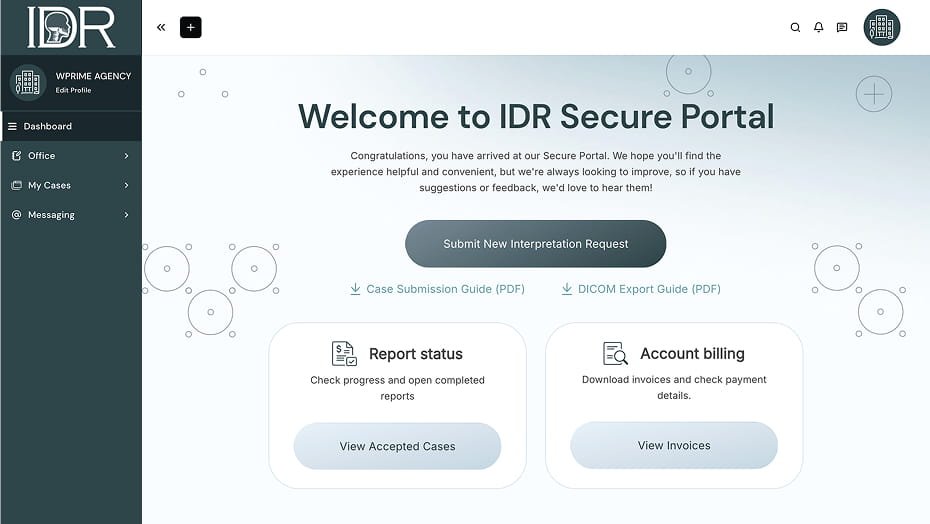Click Submit New Interpretation Request button

(x=536, y=244)
